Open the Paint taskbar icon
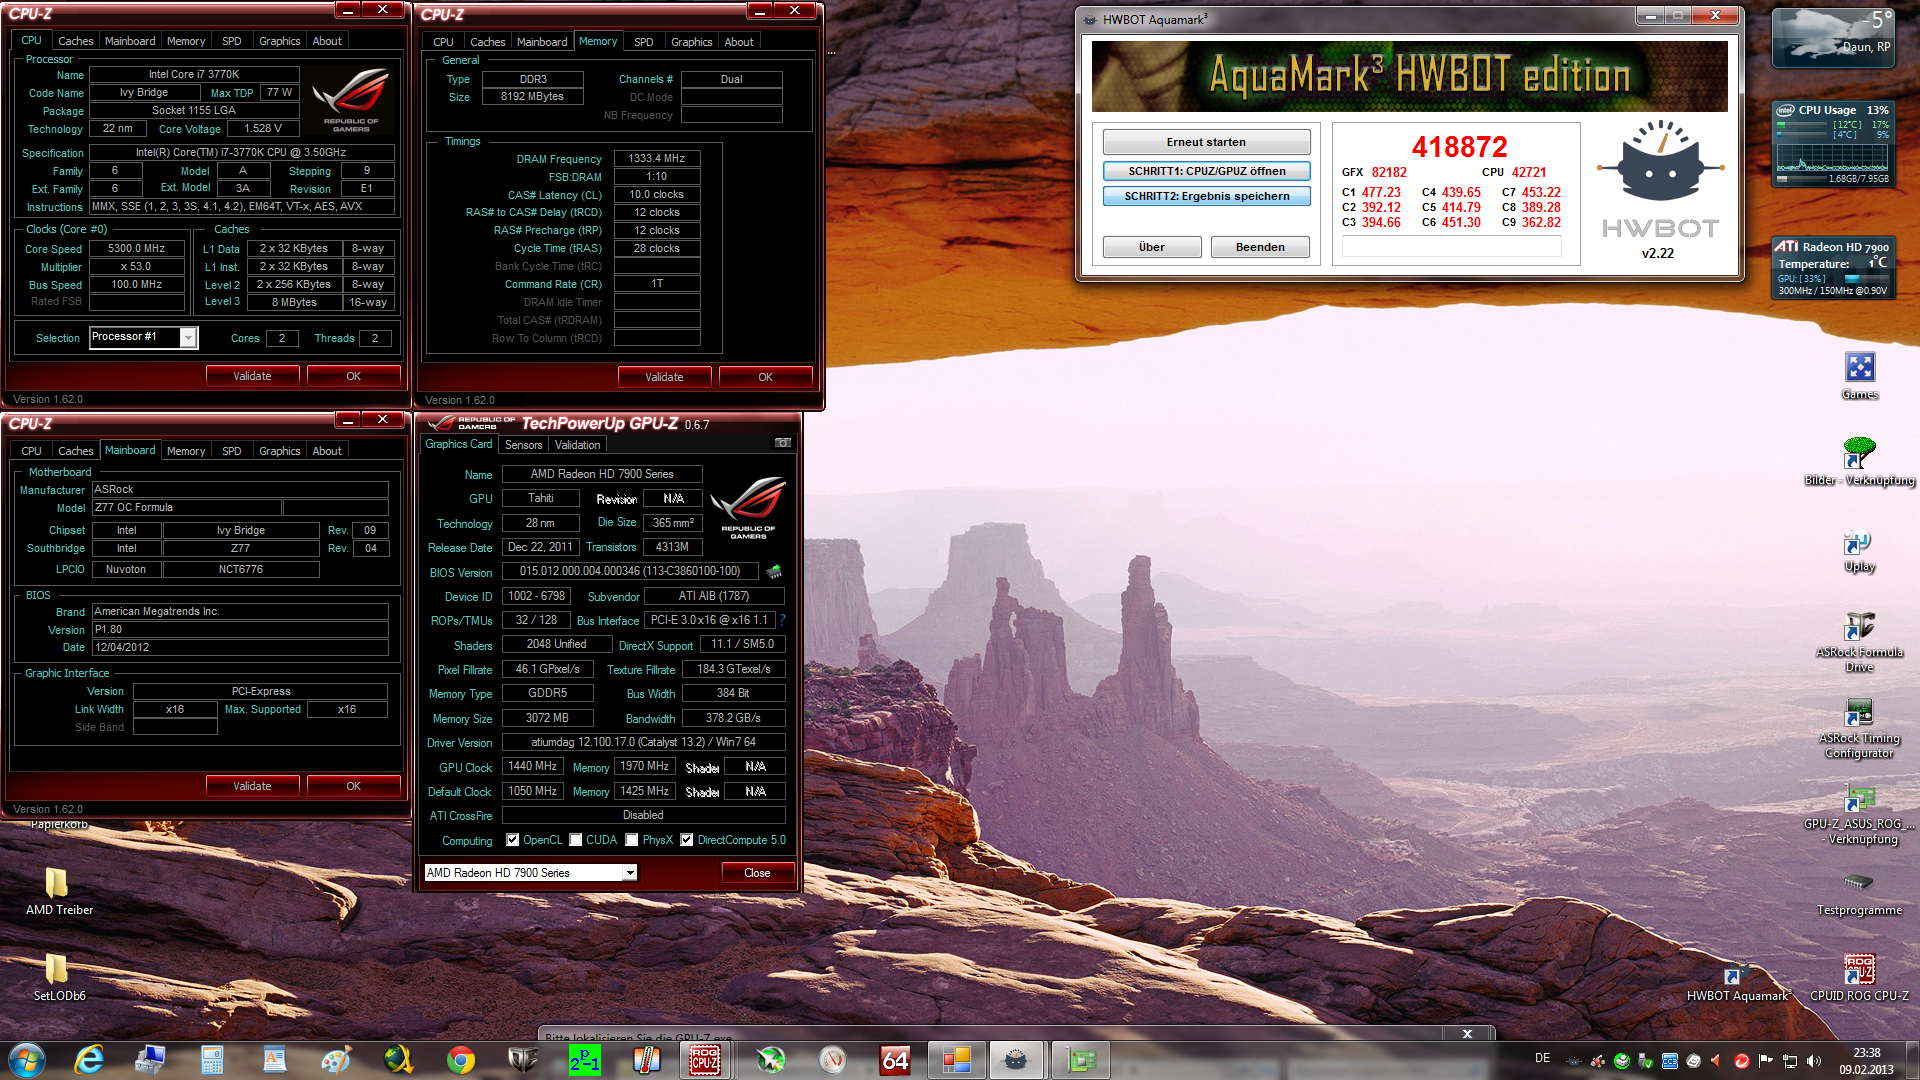The height and width of the screenshot is (1080, 1920). [336, 1059]
